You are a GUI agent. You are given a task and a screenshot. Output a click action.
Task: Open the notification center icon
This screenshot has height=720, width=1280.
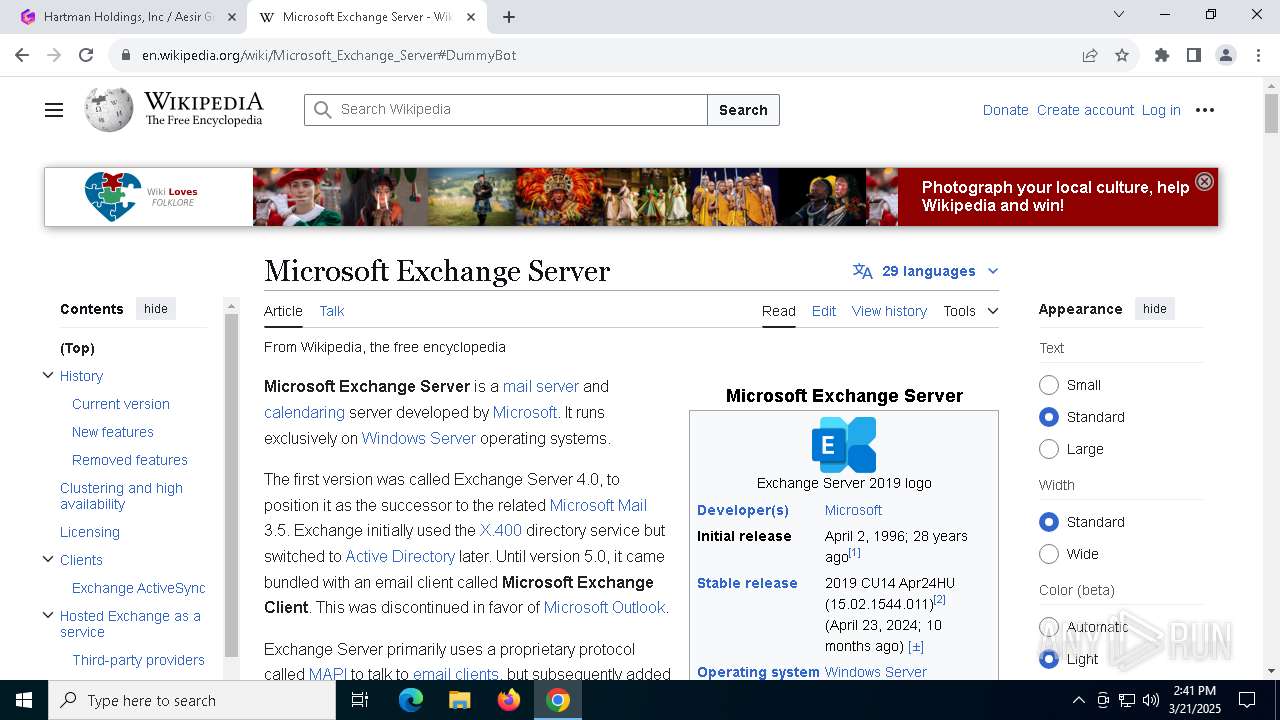pyautogui.click(x=1247, y=700)
